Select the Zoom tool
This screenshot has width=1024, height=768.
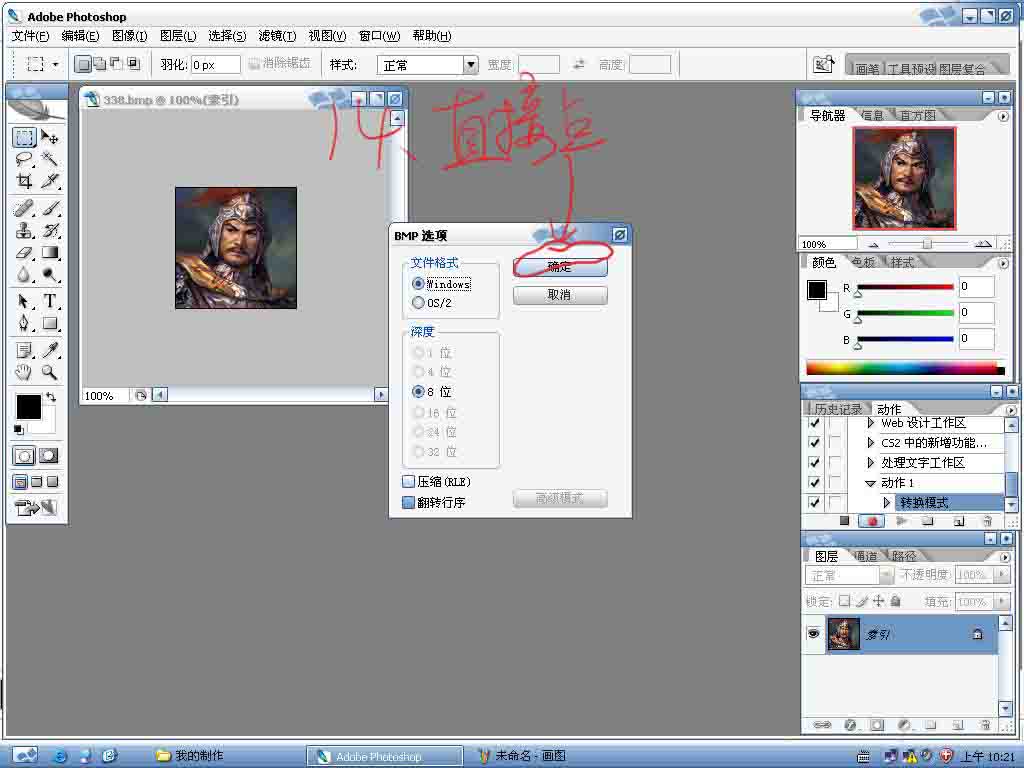50,372
